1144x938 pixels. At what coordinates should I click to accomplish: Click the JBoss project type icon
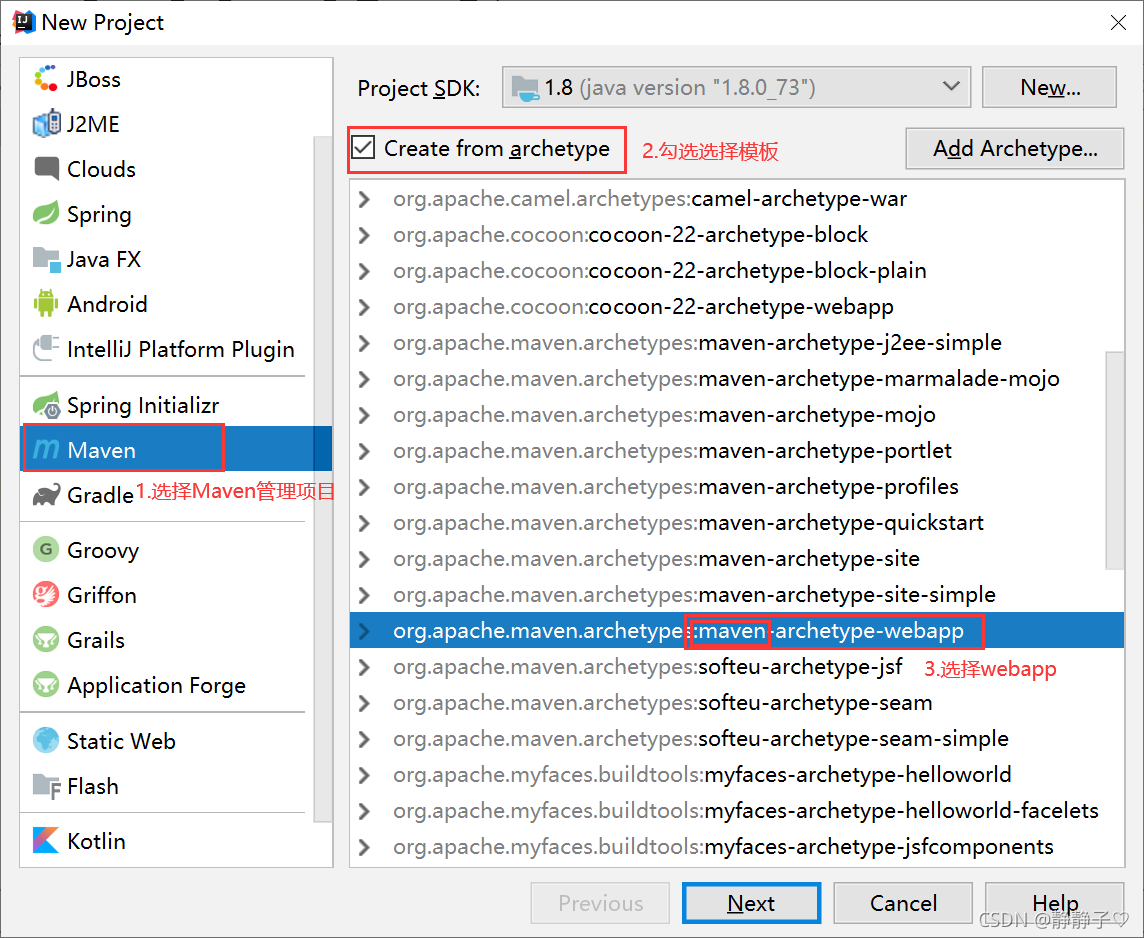point(44,78)
